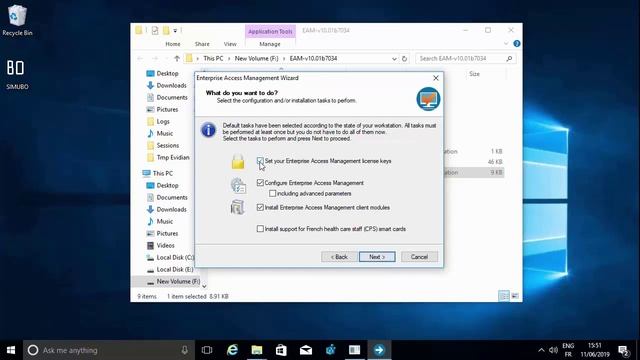Screen dimensions: 640x360
Task: Open the View tab in File Explorer
Action: coord(230,44)
